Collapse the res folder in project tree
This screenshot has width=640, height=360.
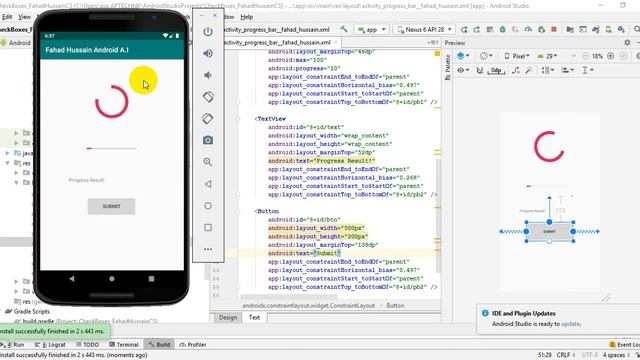pyautogui.click(x=7, y=163)
